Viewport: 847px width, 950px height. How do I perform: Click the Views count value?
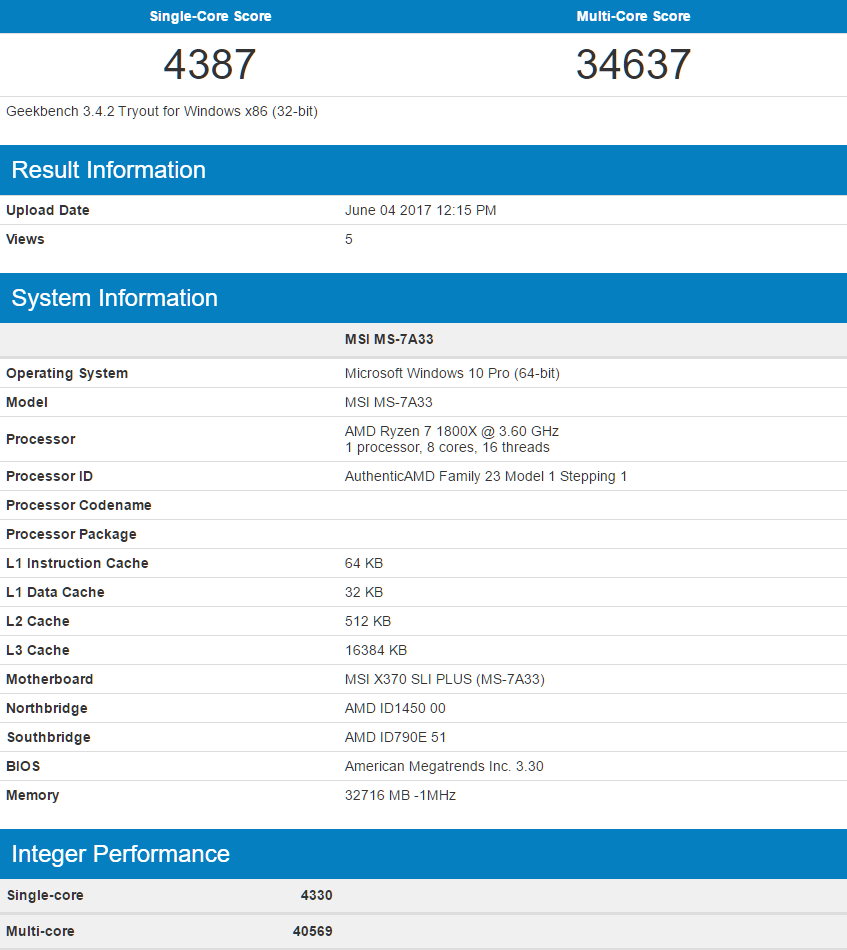349,239
